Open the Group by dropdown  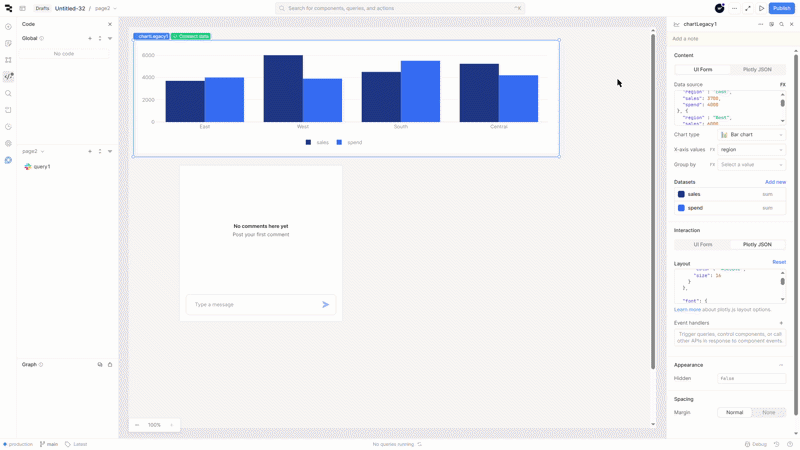pyautogui.click(x=752, y=164)
